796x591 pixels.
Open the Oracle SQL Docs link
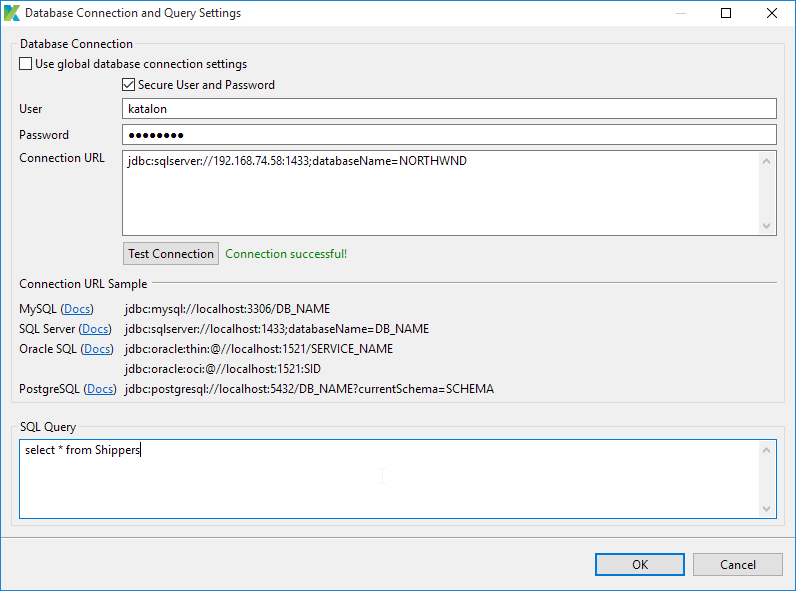pyautogui.click(x=97, y=349)
